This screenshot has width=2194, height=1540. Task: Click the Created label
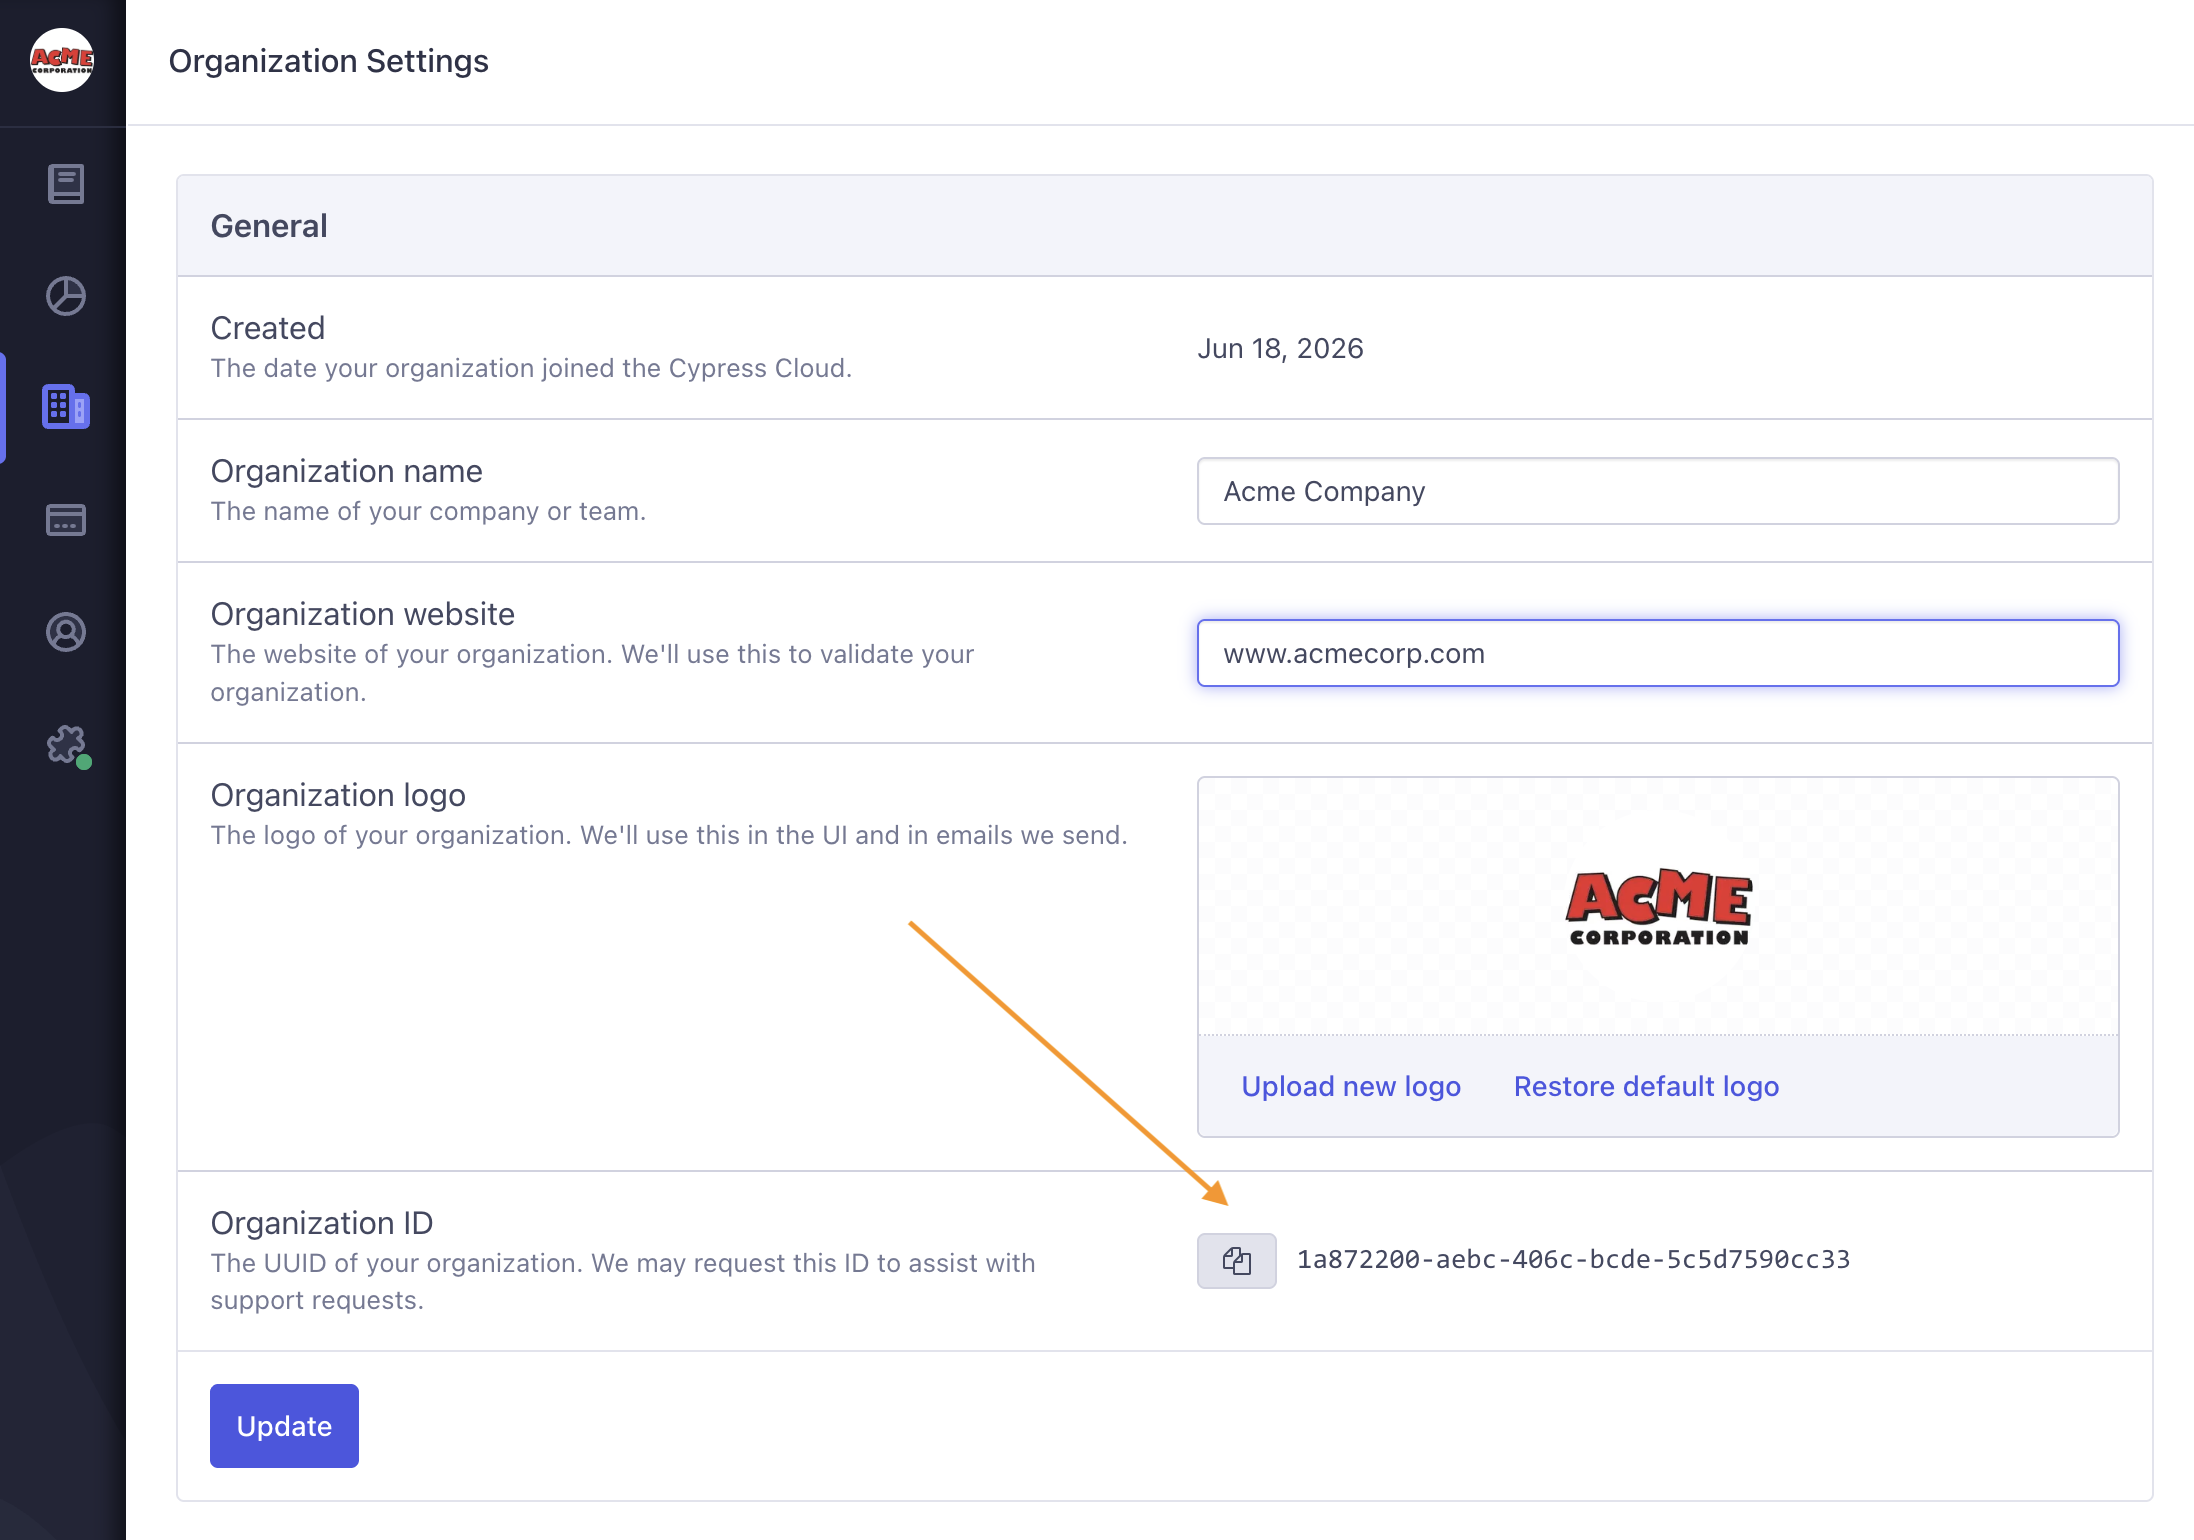tap(268, 328)
